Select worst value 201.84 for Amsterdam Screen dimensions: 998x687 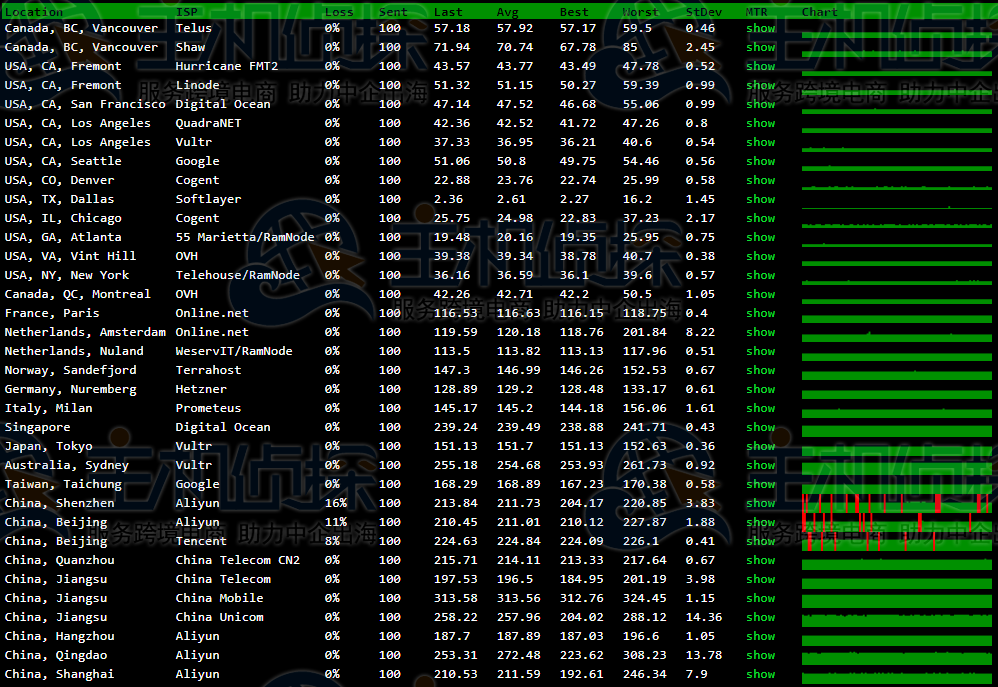tap(644, 332)
